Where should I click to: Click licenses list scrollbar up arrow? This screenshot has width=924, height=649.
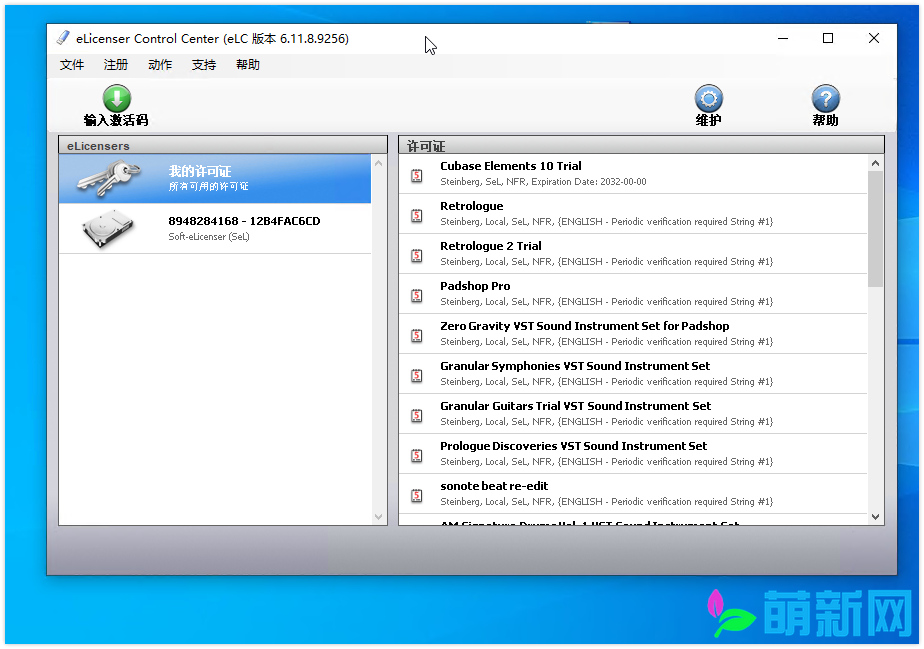tap(876, 163)
